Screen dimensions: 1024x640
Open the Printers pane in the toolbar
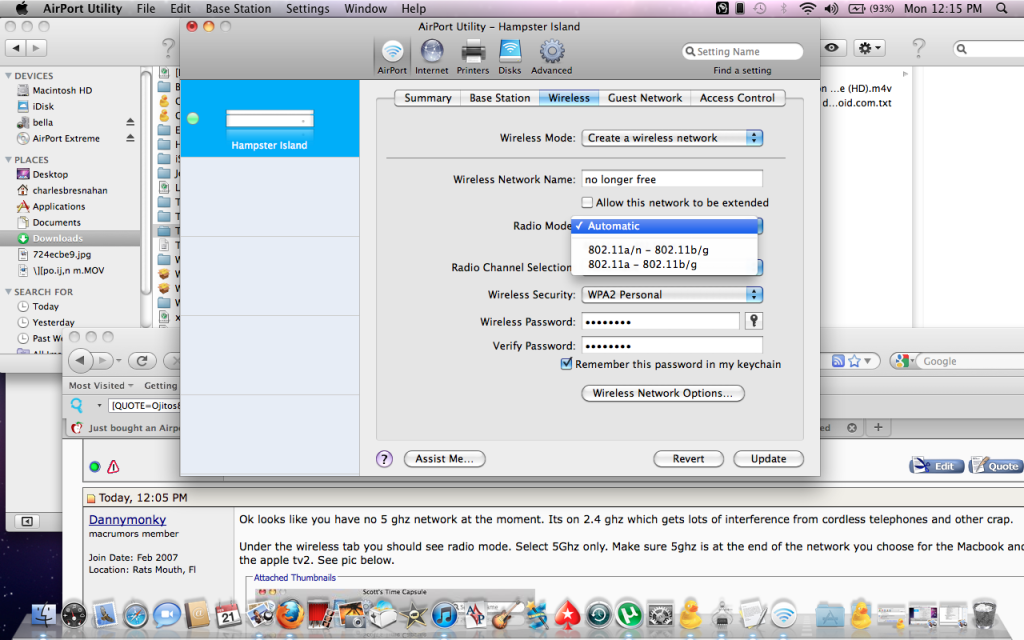pos(473,56)
